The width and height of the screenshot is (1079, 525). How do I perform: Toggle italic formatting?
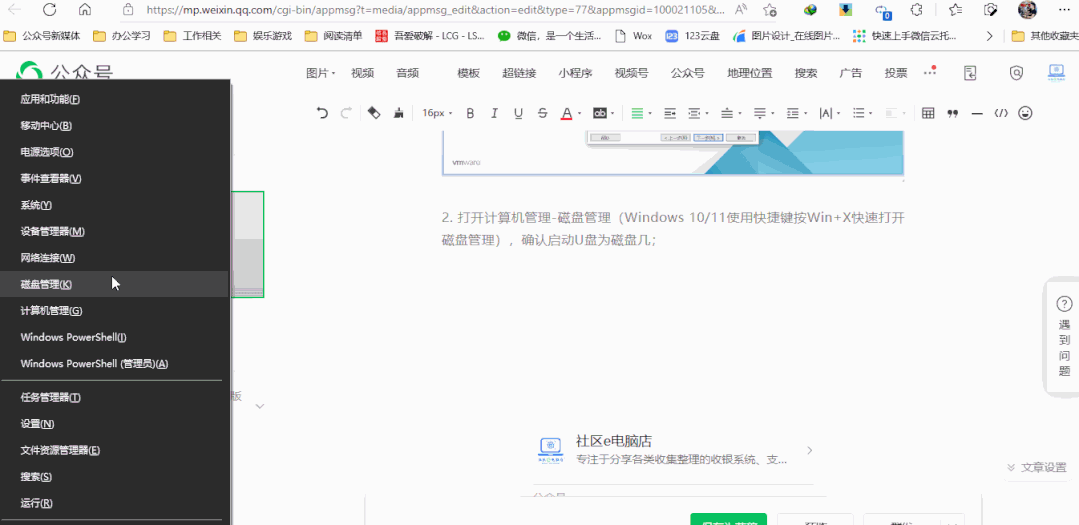pos(494,114)
